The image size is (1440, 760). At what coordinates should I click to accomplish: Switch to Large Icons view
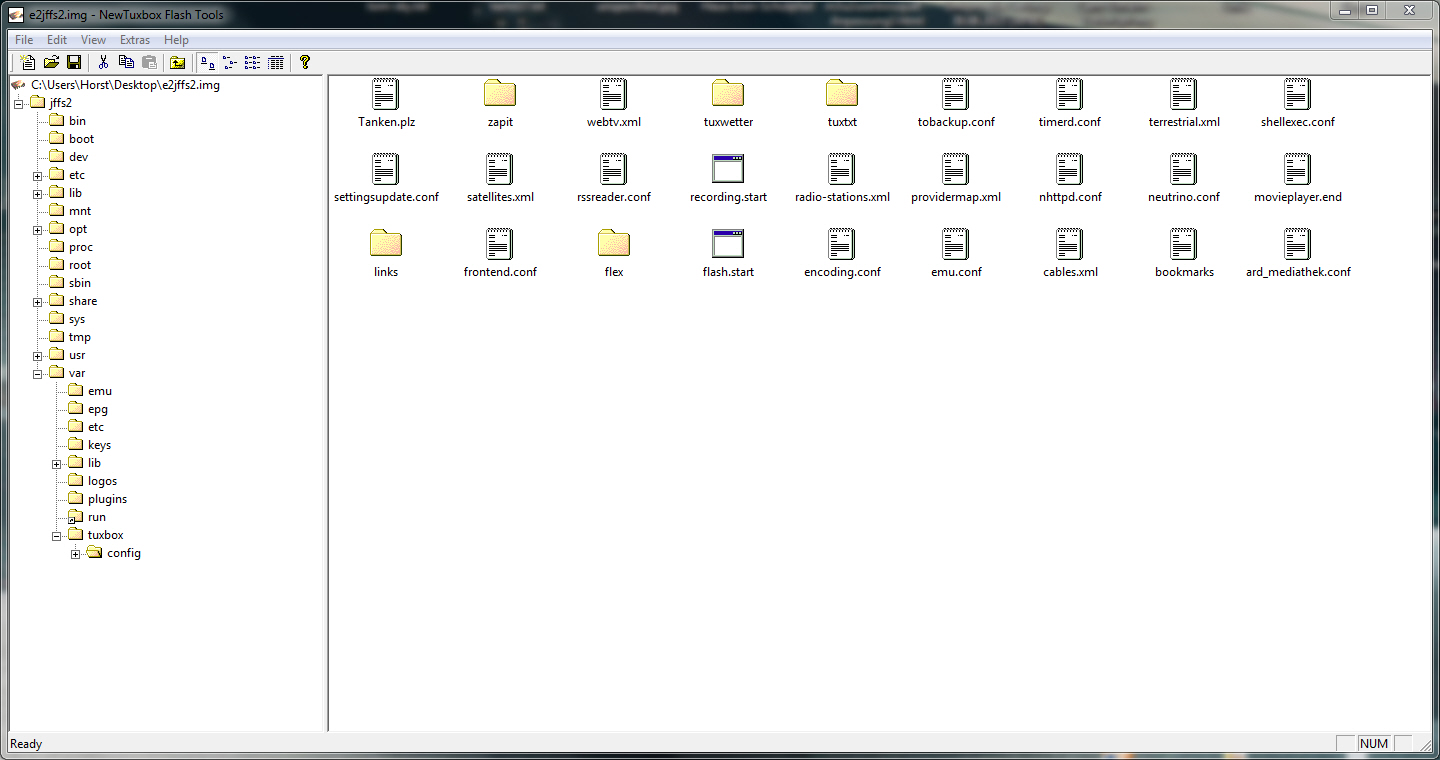(x=207, y=63)
